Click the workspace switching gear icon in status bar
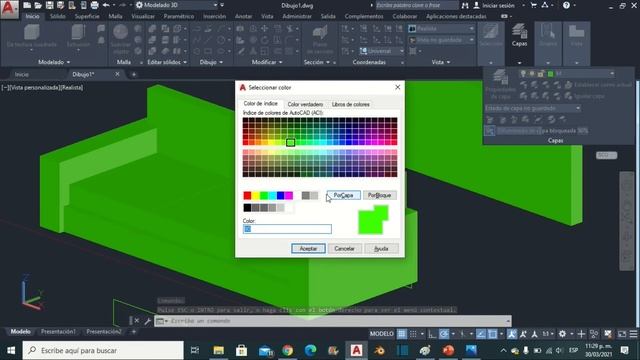This screenshot has width=640, height=360. coord(562,334)
